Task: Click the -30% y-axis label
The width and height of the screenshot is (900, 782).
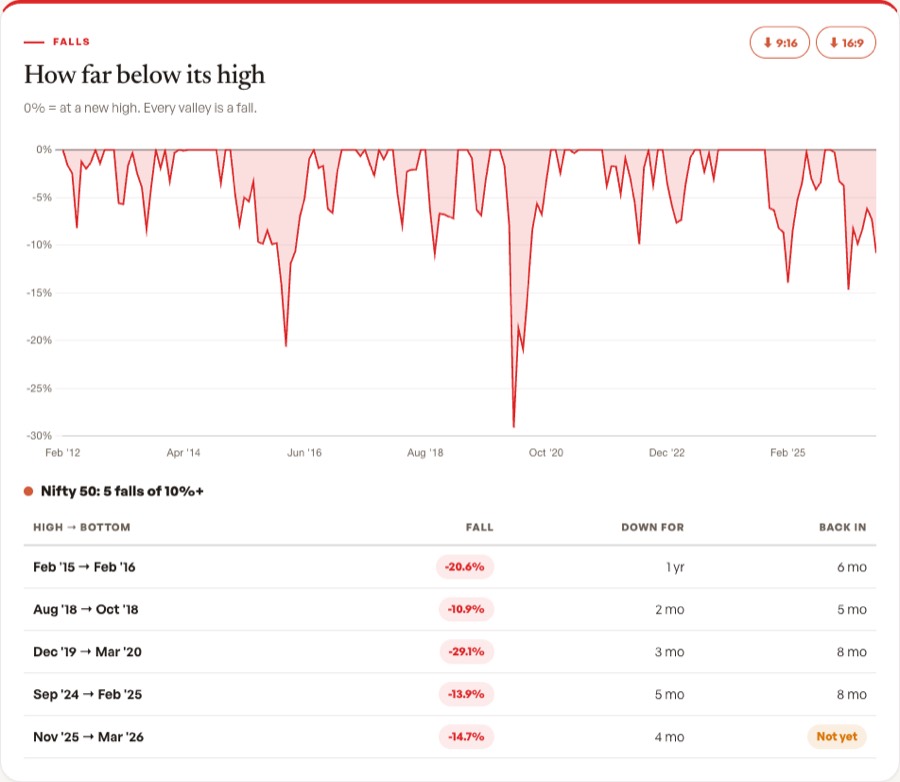Action: click(x=39, y=436)
